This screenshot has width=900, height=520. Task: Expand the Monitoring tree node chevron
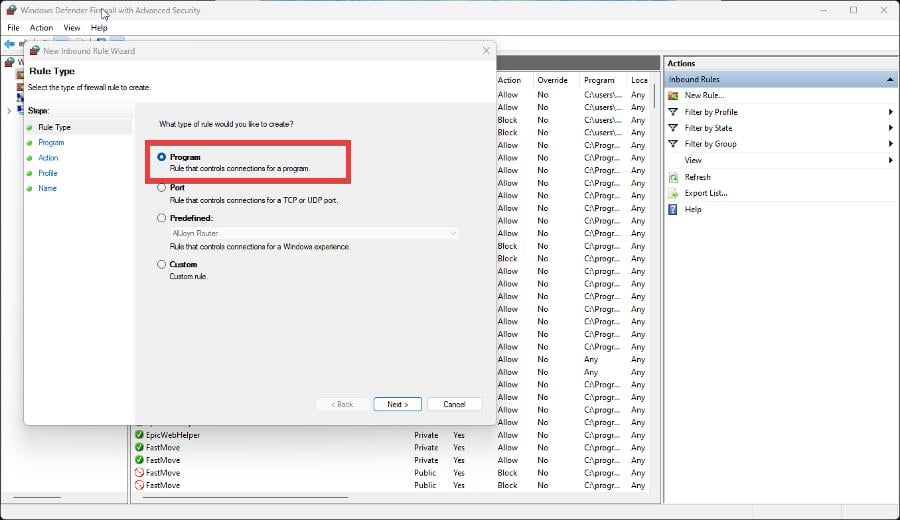[x=9, y=111]
